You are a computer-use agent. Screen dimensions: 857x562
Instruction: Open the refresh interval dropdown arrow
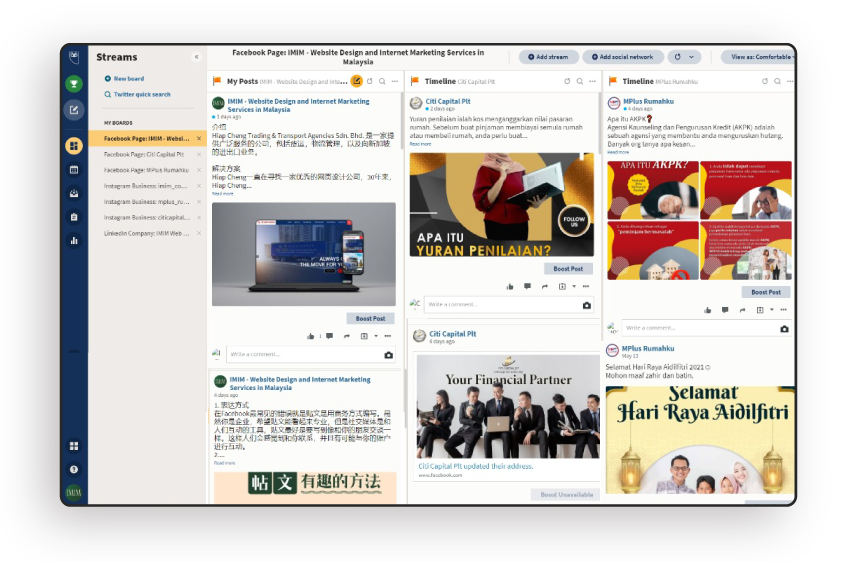[691, 57]
